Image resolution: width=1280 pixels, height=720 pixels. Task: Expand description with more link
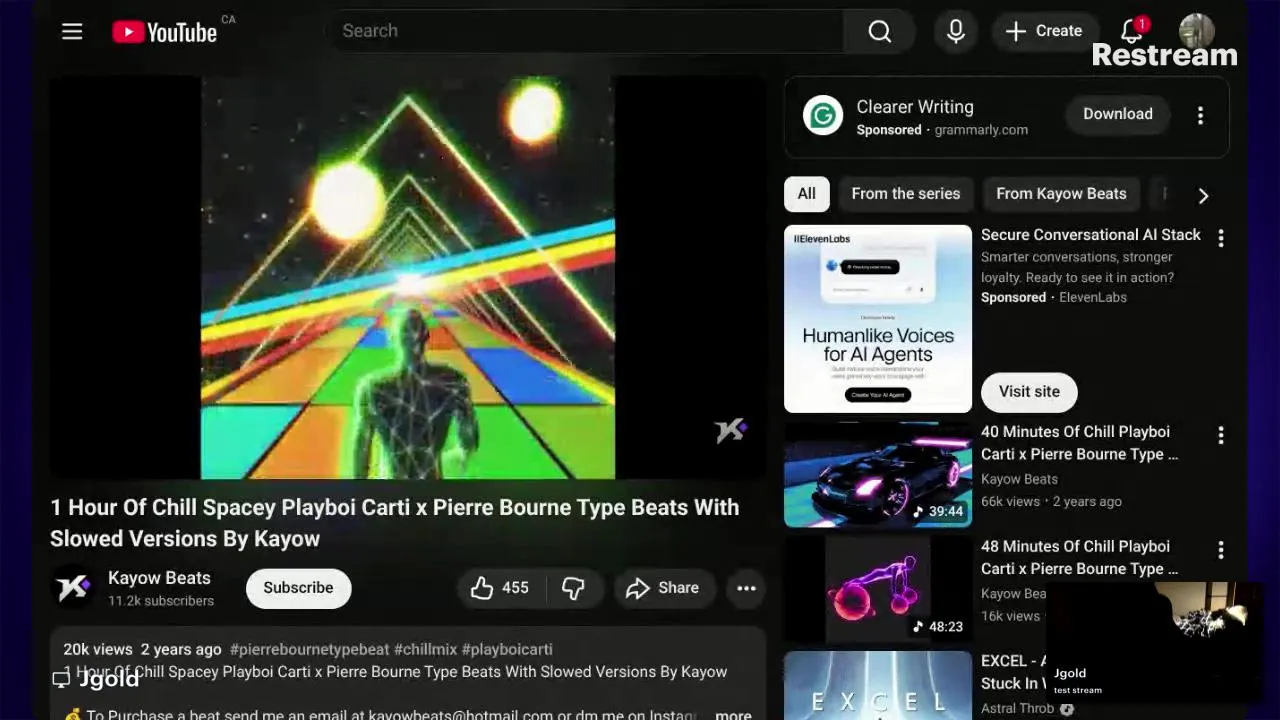pos(733,714)
